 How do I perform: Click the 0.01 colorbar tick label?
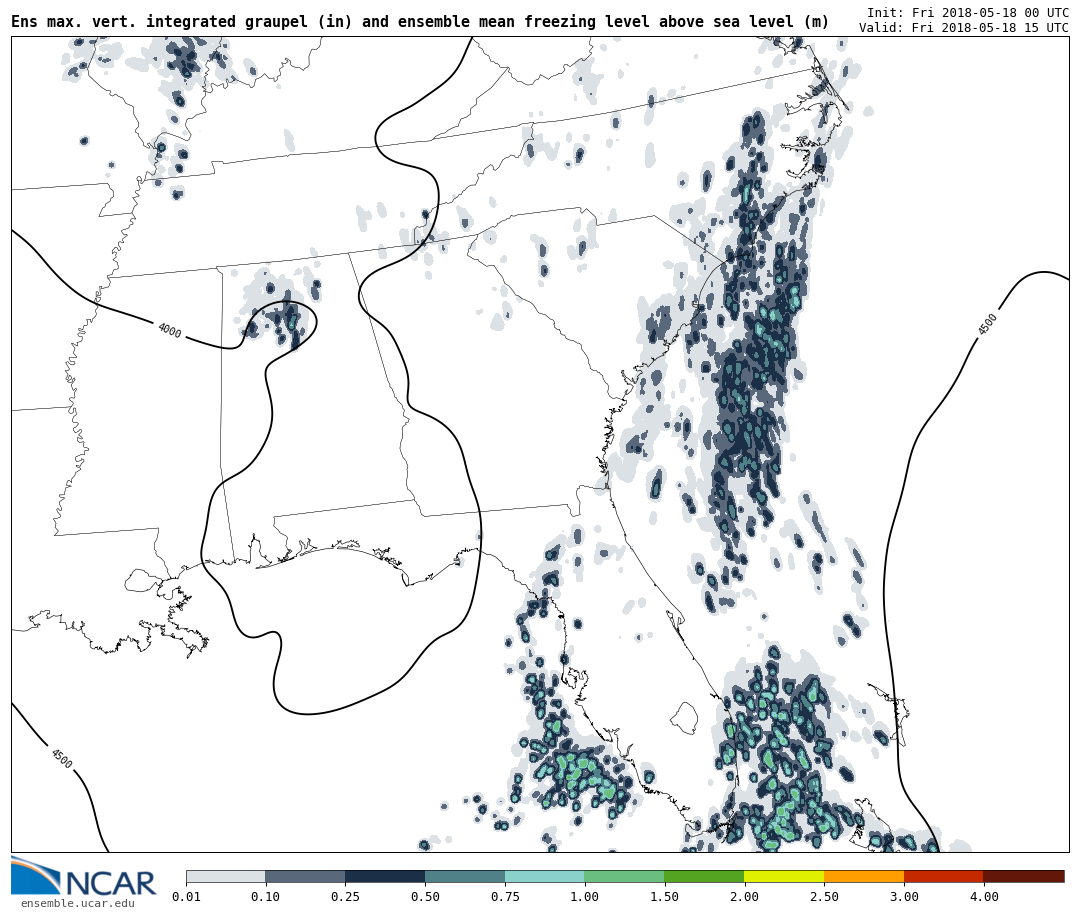pyautogui.click(x=186, y=897)
